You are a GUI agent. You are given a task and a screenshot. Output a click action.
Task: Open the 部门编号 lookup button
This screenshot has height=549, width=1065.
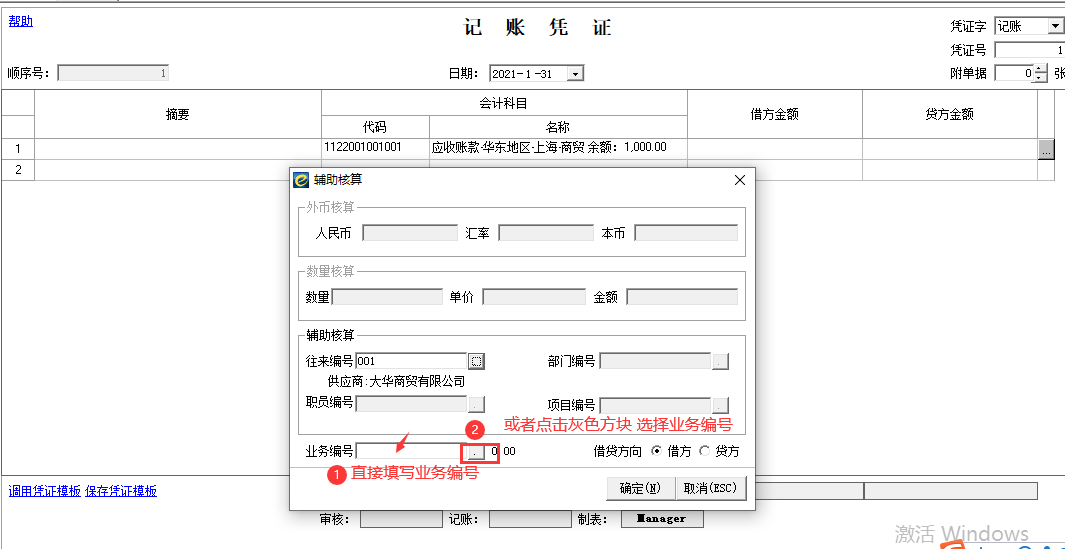(721, 361)
